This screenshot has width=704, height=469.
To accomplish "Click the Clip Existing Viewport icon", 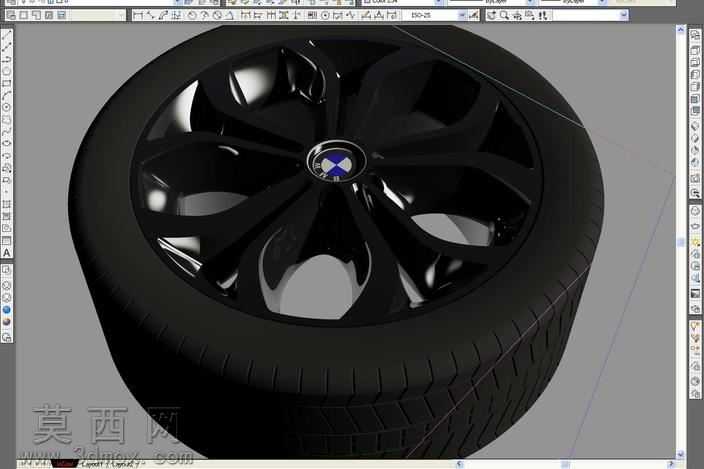I will [61, 15].
